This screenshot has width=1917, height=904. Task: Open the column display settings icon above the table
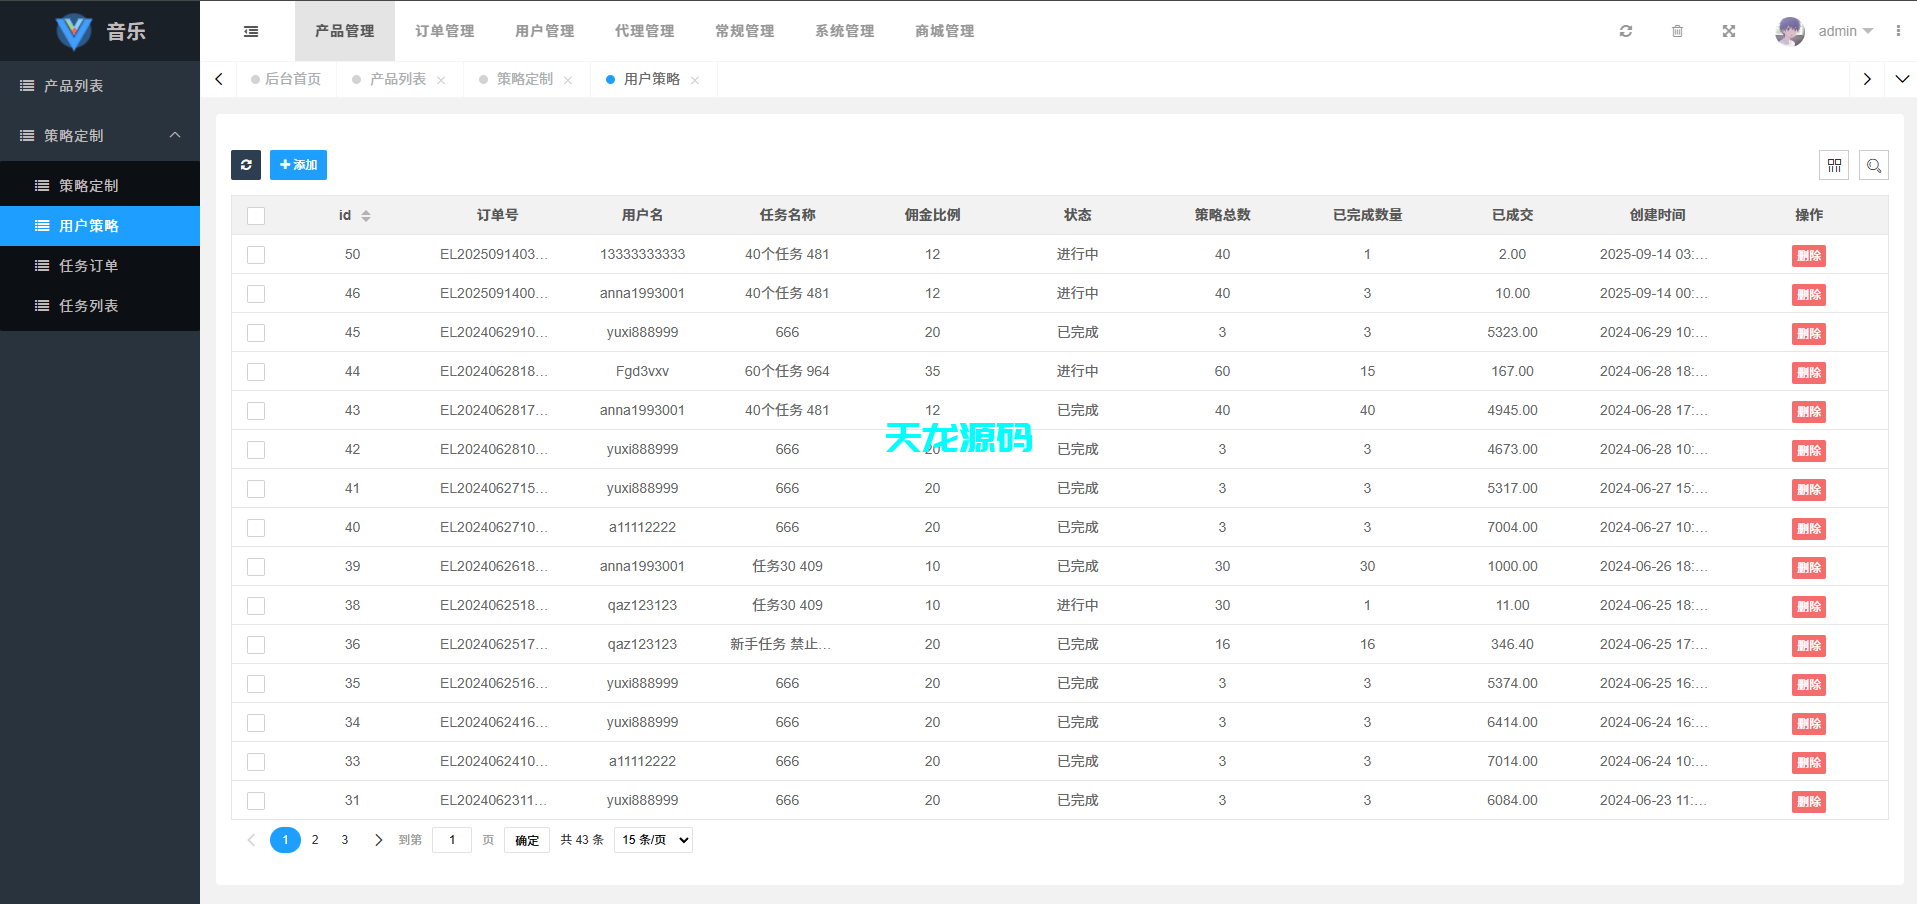pyautogui.click(x=1835, y=165)
